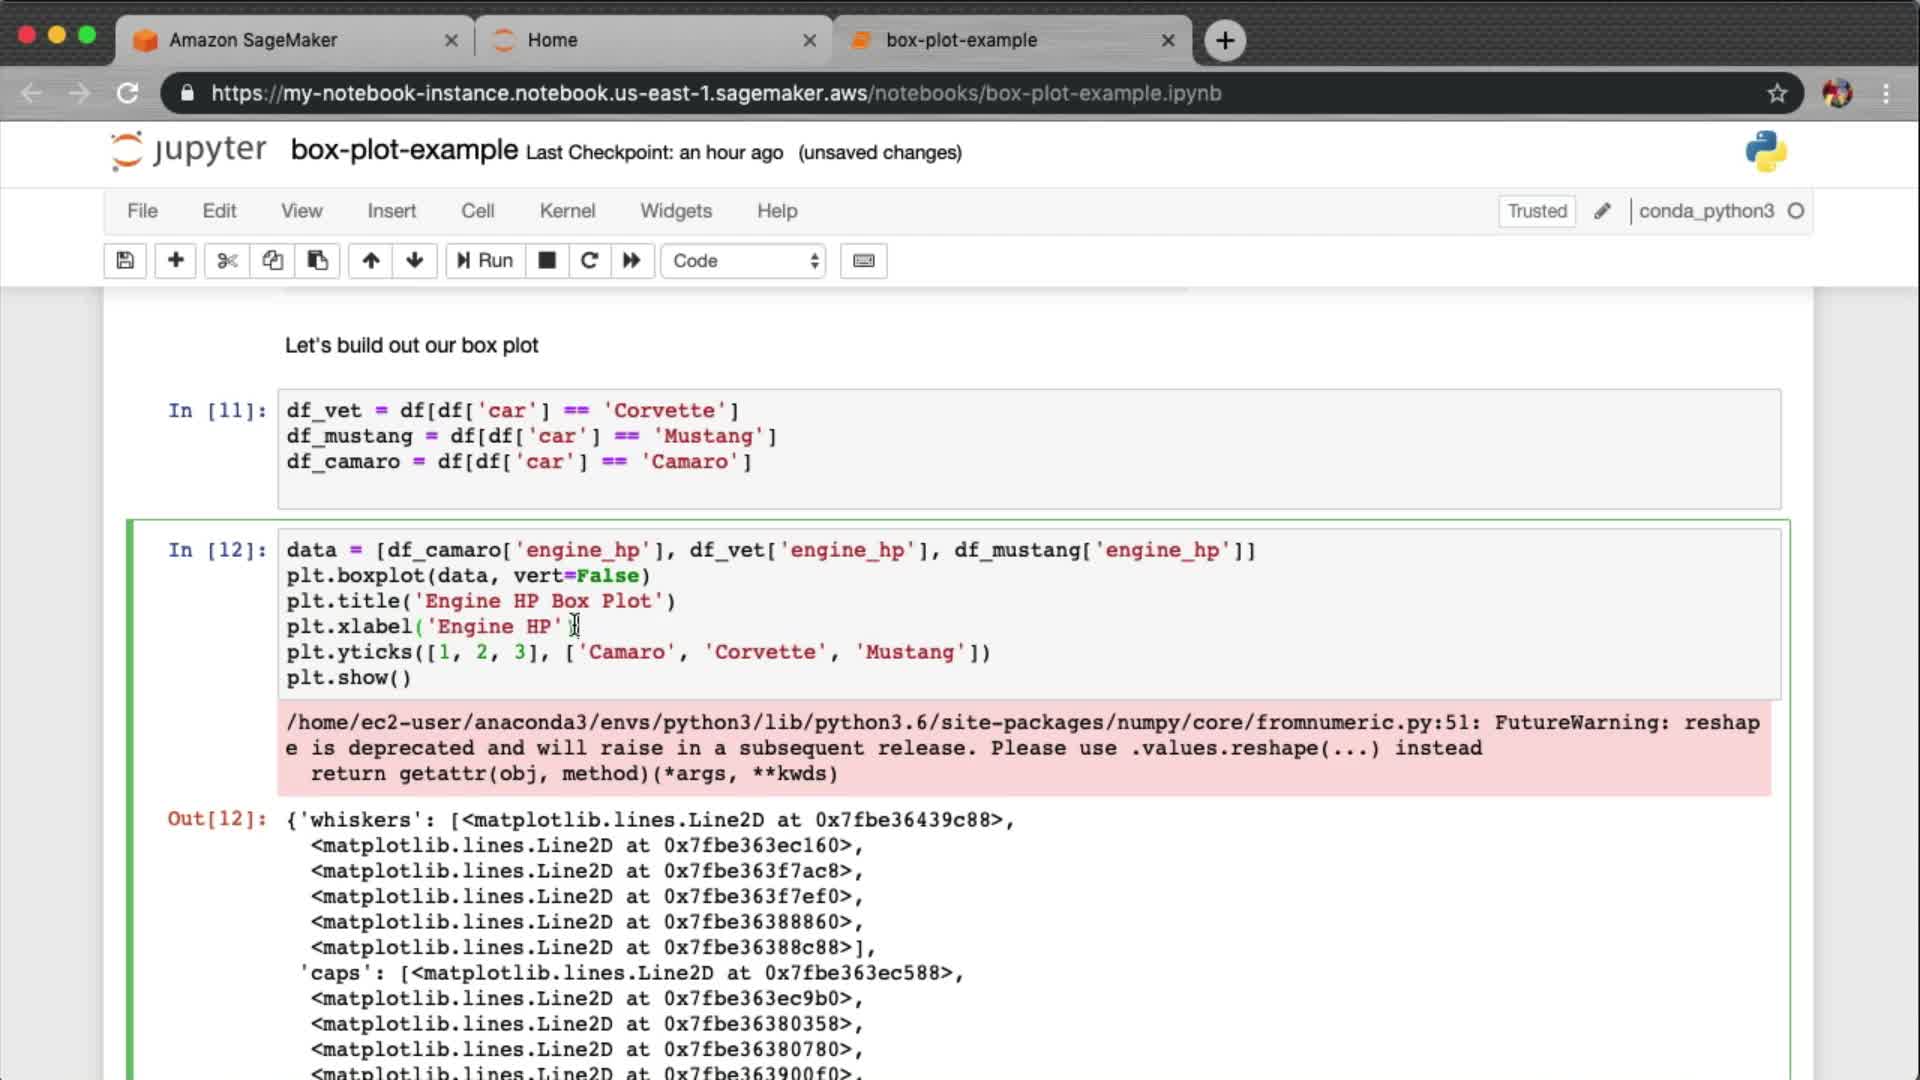Interrupt the kernel stop icon
Image resolution: width=1920 pixels, height=1080 pixels.
(x=547, y=261)
